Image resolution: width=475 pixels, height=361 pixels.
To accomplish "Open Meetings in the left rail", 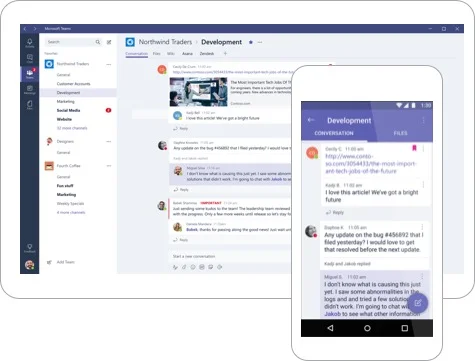I will coord(30,89).
